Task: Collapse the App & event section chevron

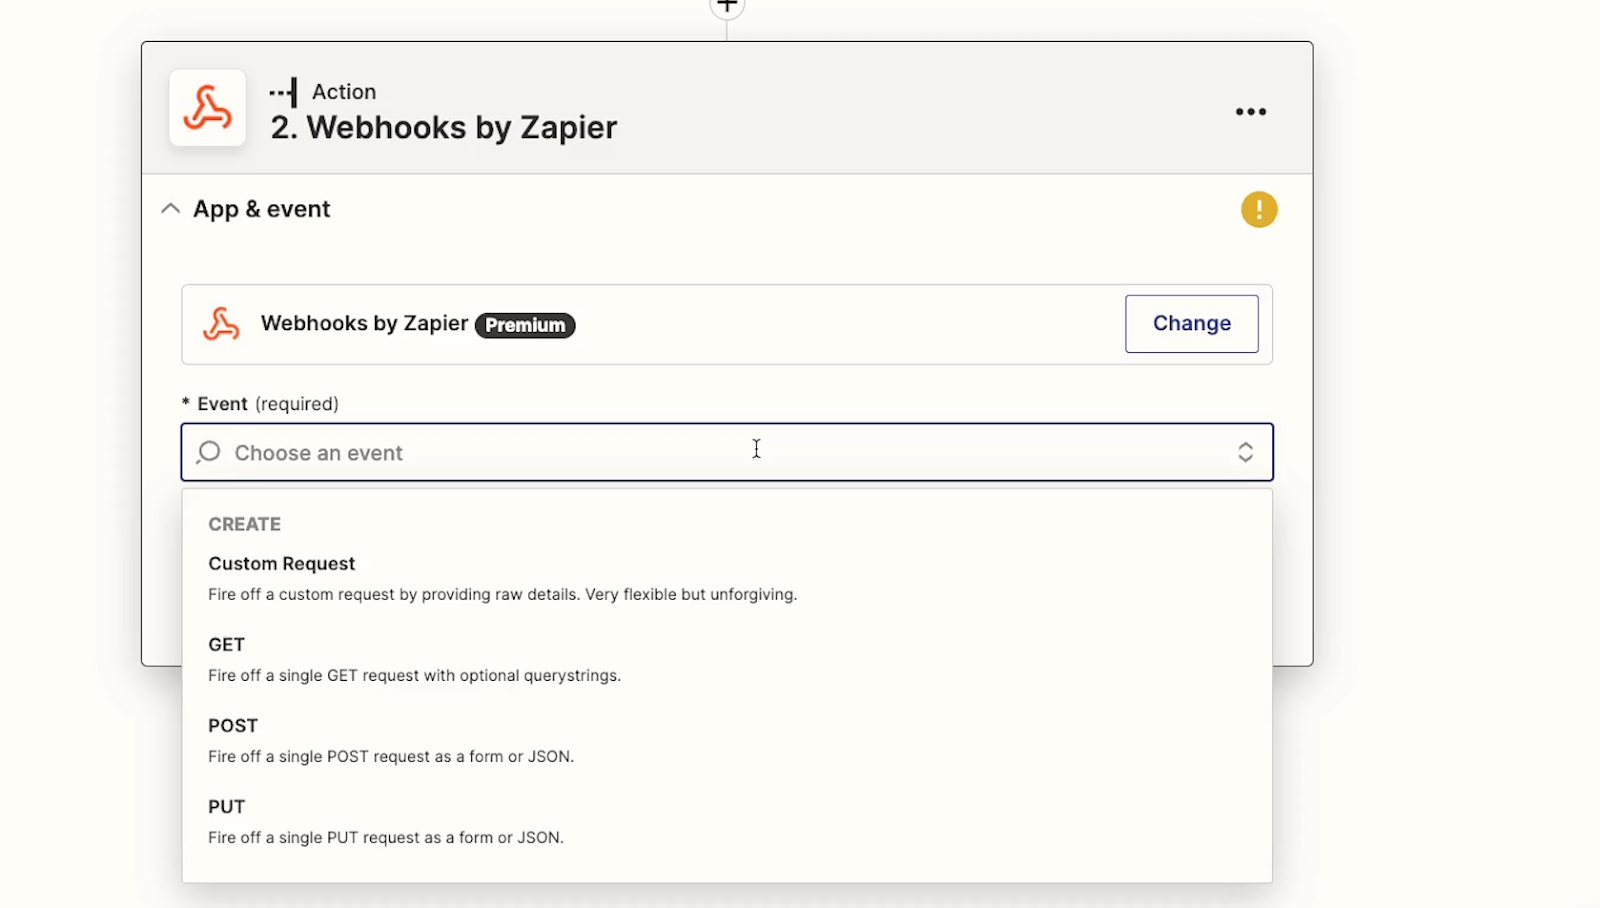Action: (170, 209)
